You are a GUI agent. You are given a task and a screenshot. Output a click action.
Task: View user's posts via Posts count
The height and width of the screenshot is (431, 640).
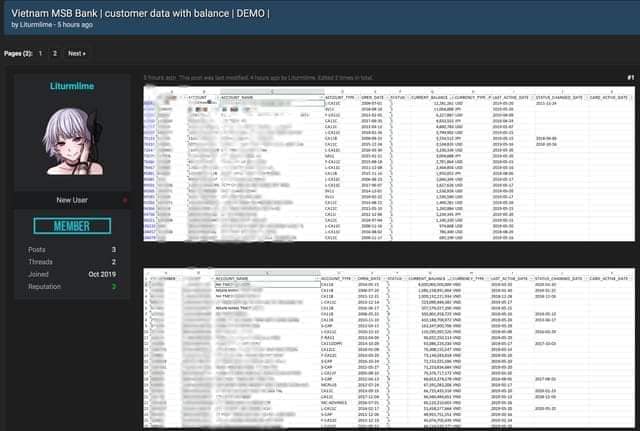coord(113,249)
